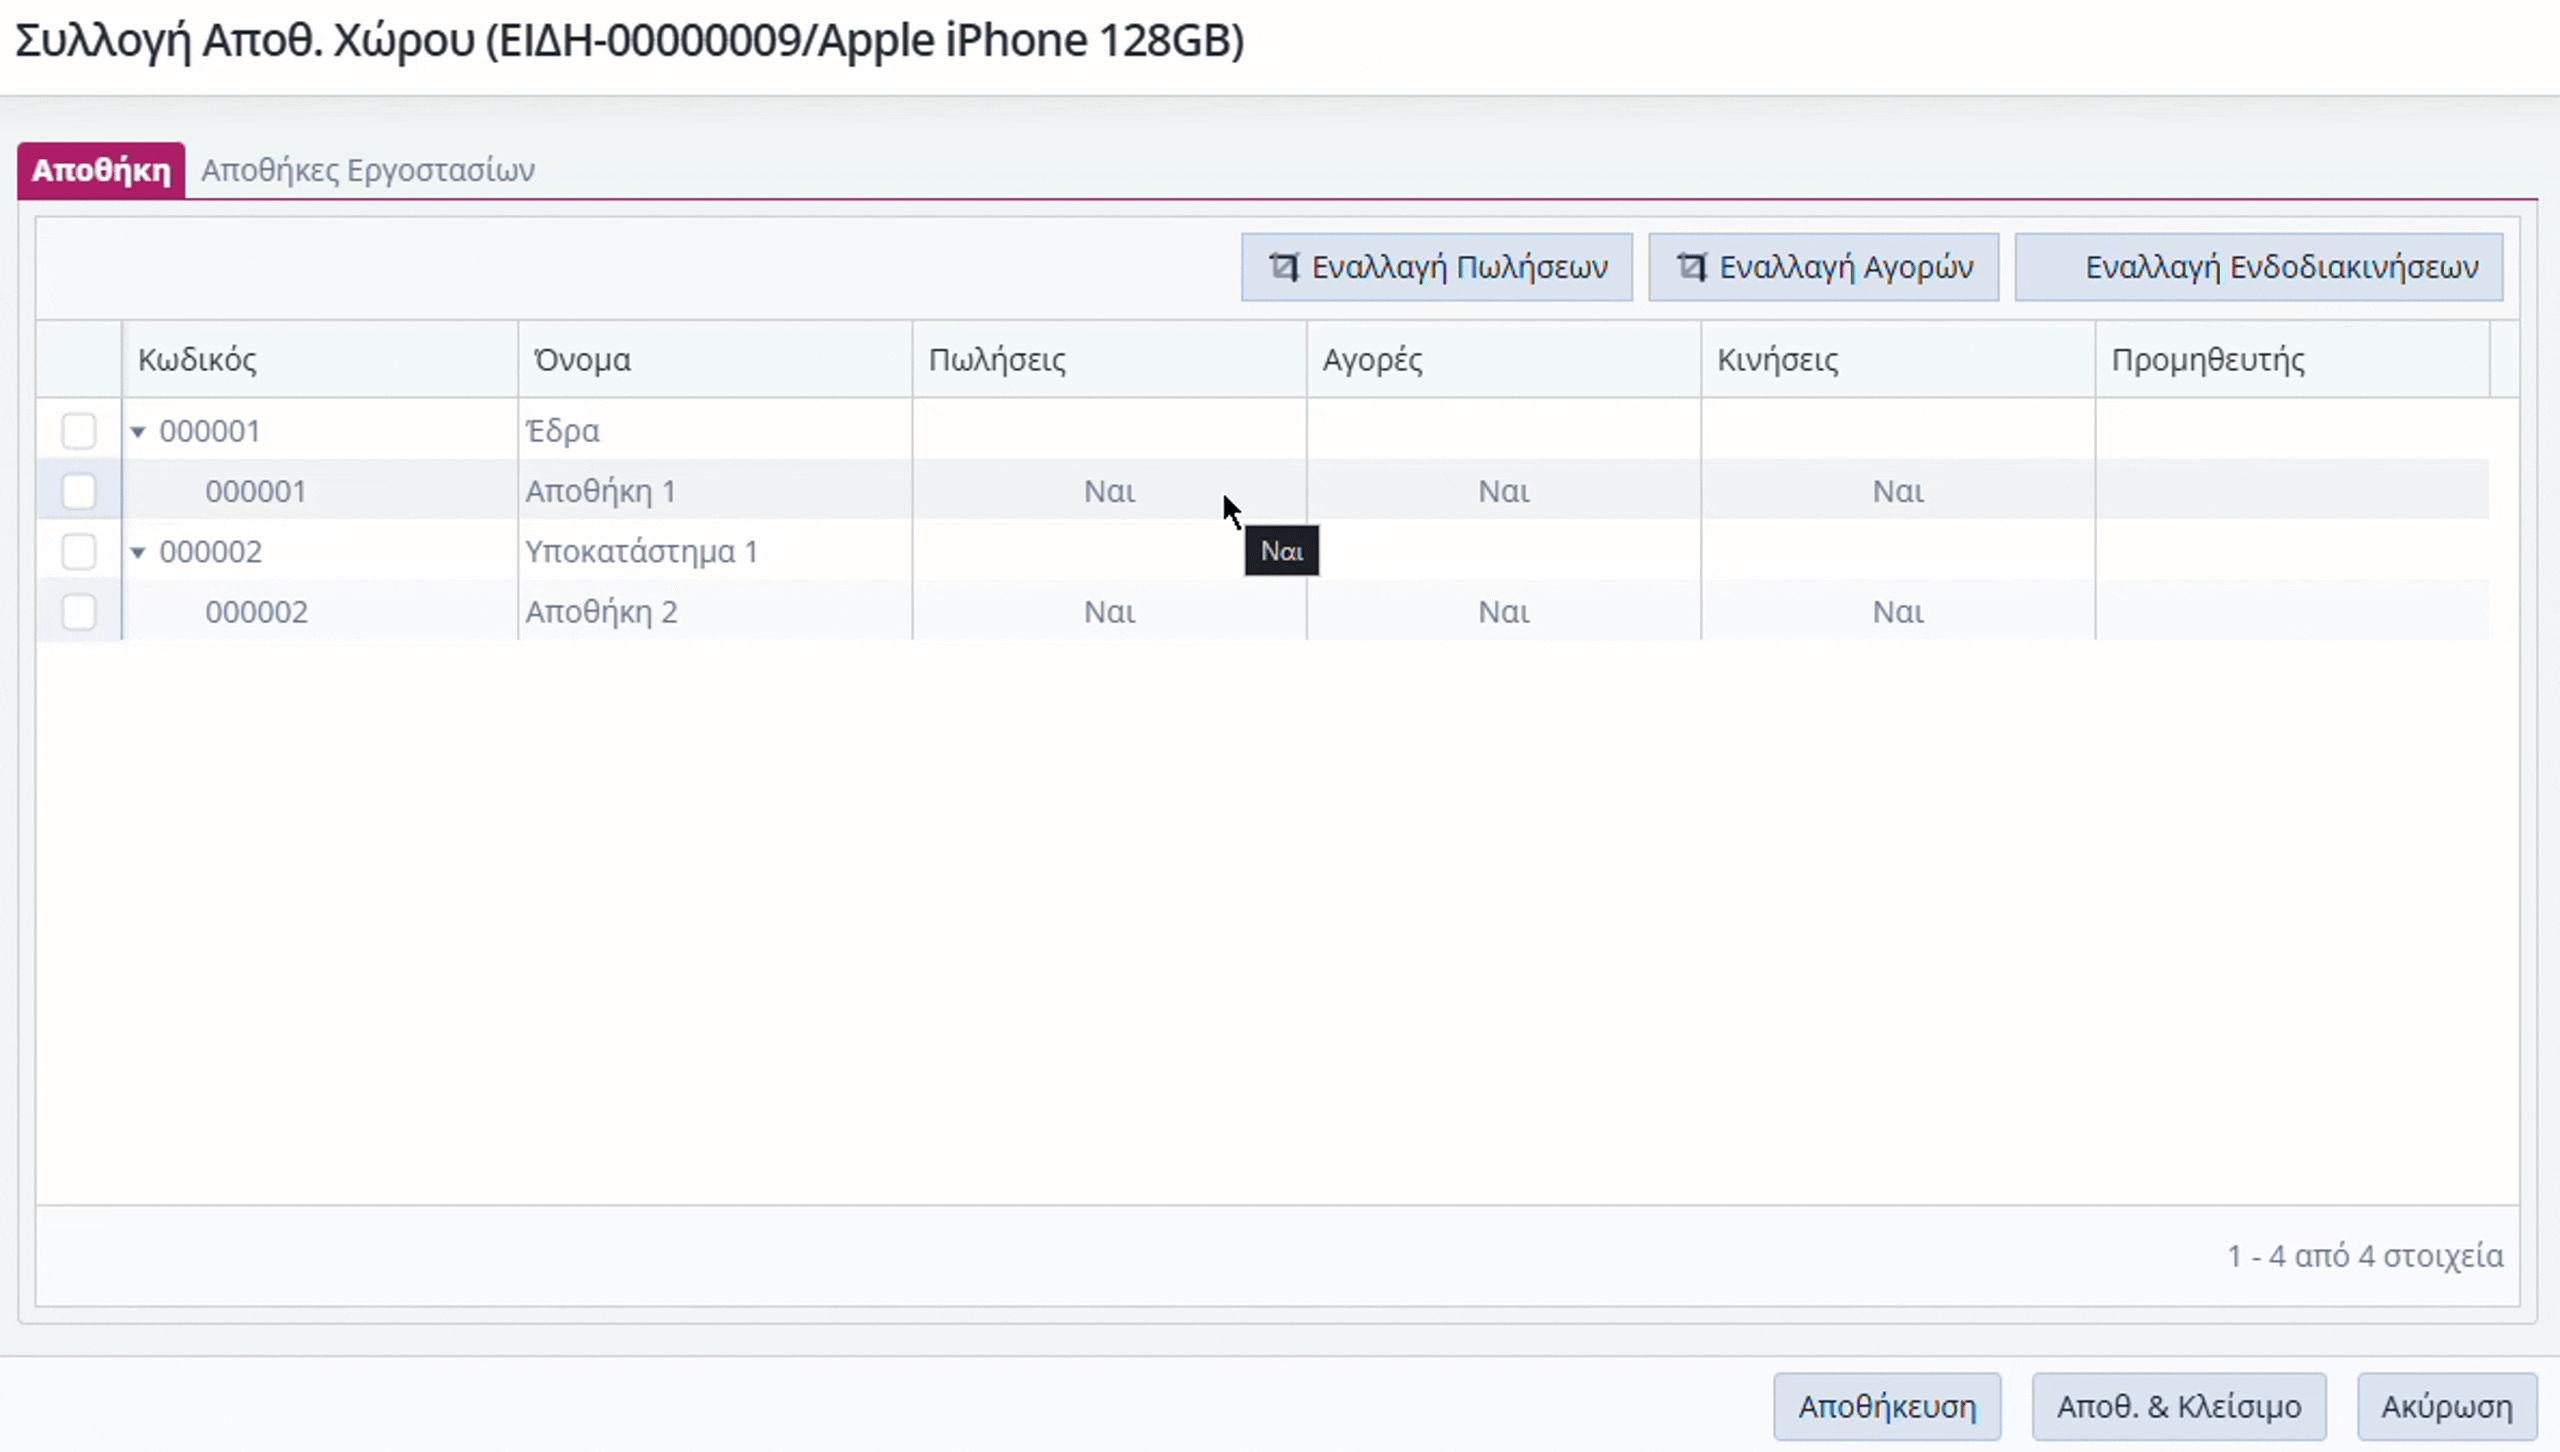Tick the Υποκατάστημα 1 checkbox
Viewport: 2560px width, 1452px height.
(x=79, y=551)
